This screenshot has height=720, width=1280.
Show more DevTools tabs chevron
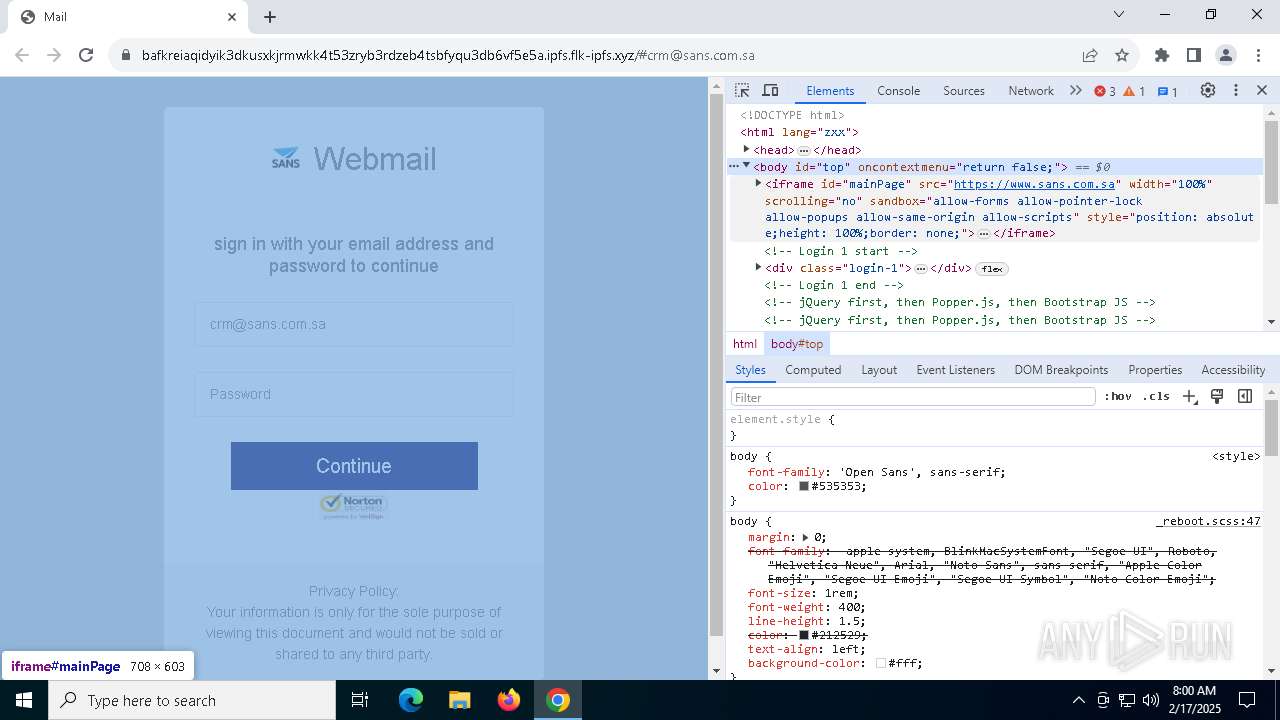tap(1075, 90)
